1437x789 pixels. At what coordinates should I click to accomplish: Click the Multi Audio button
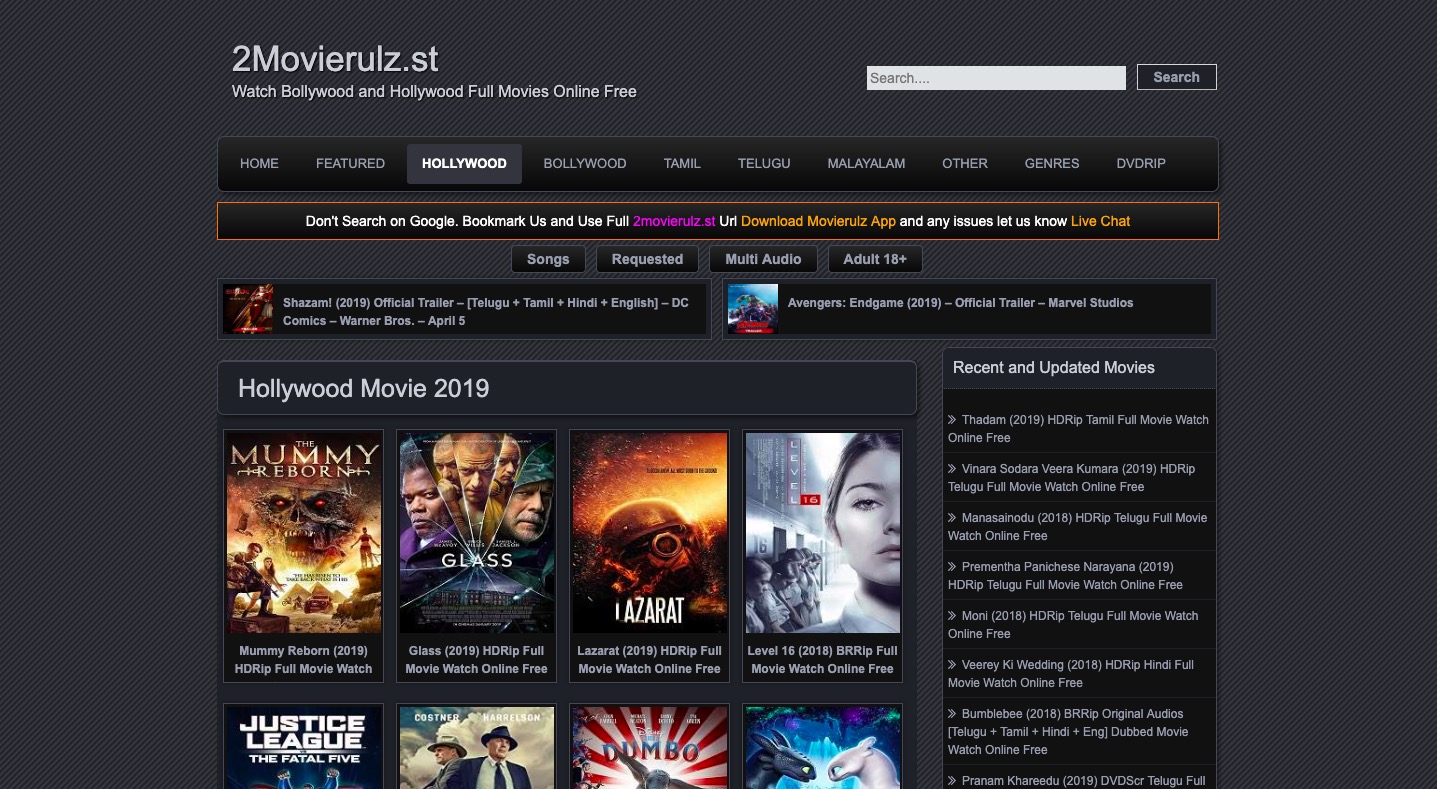pos(763,259)
